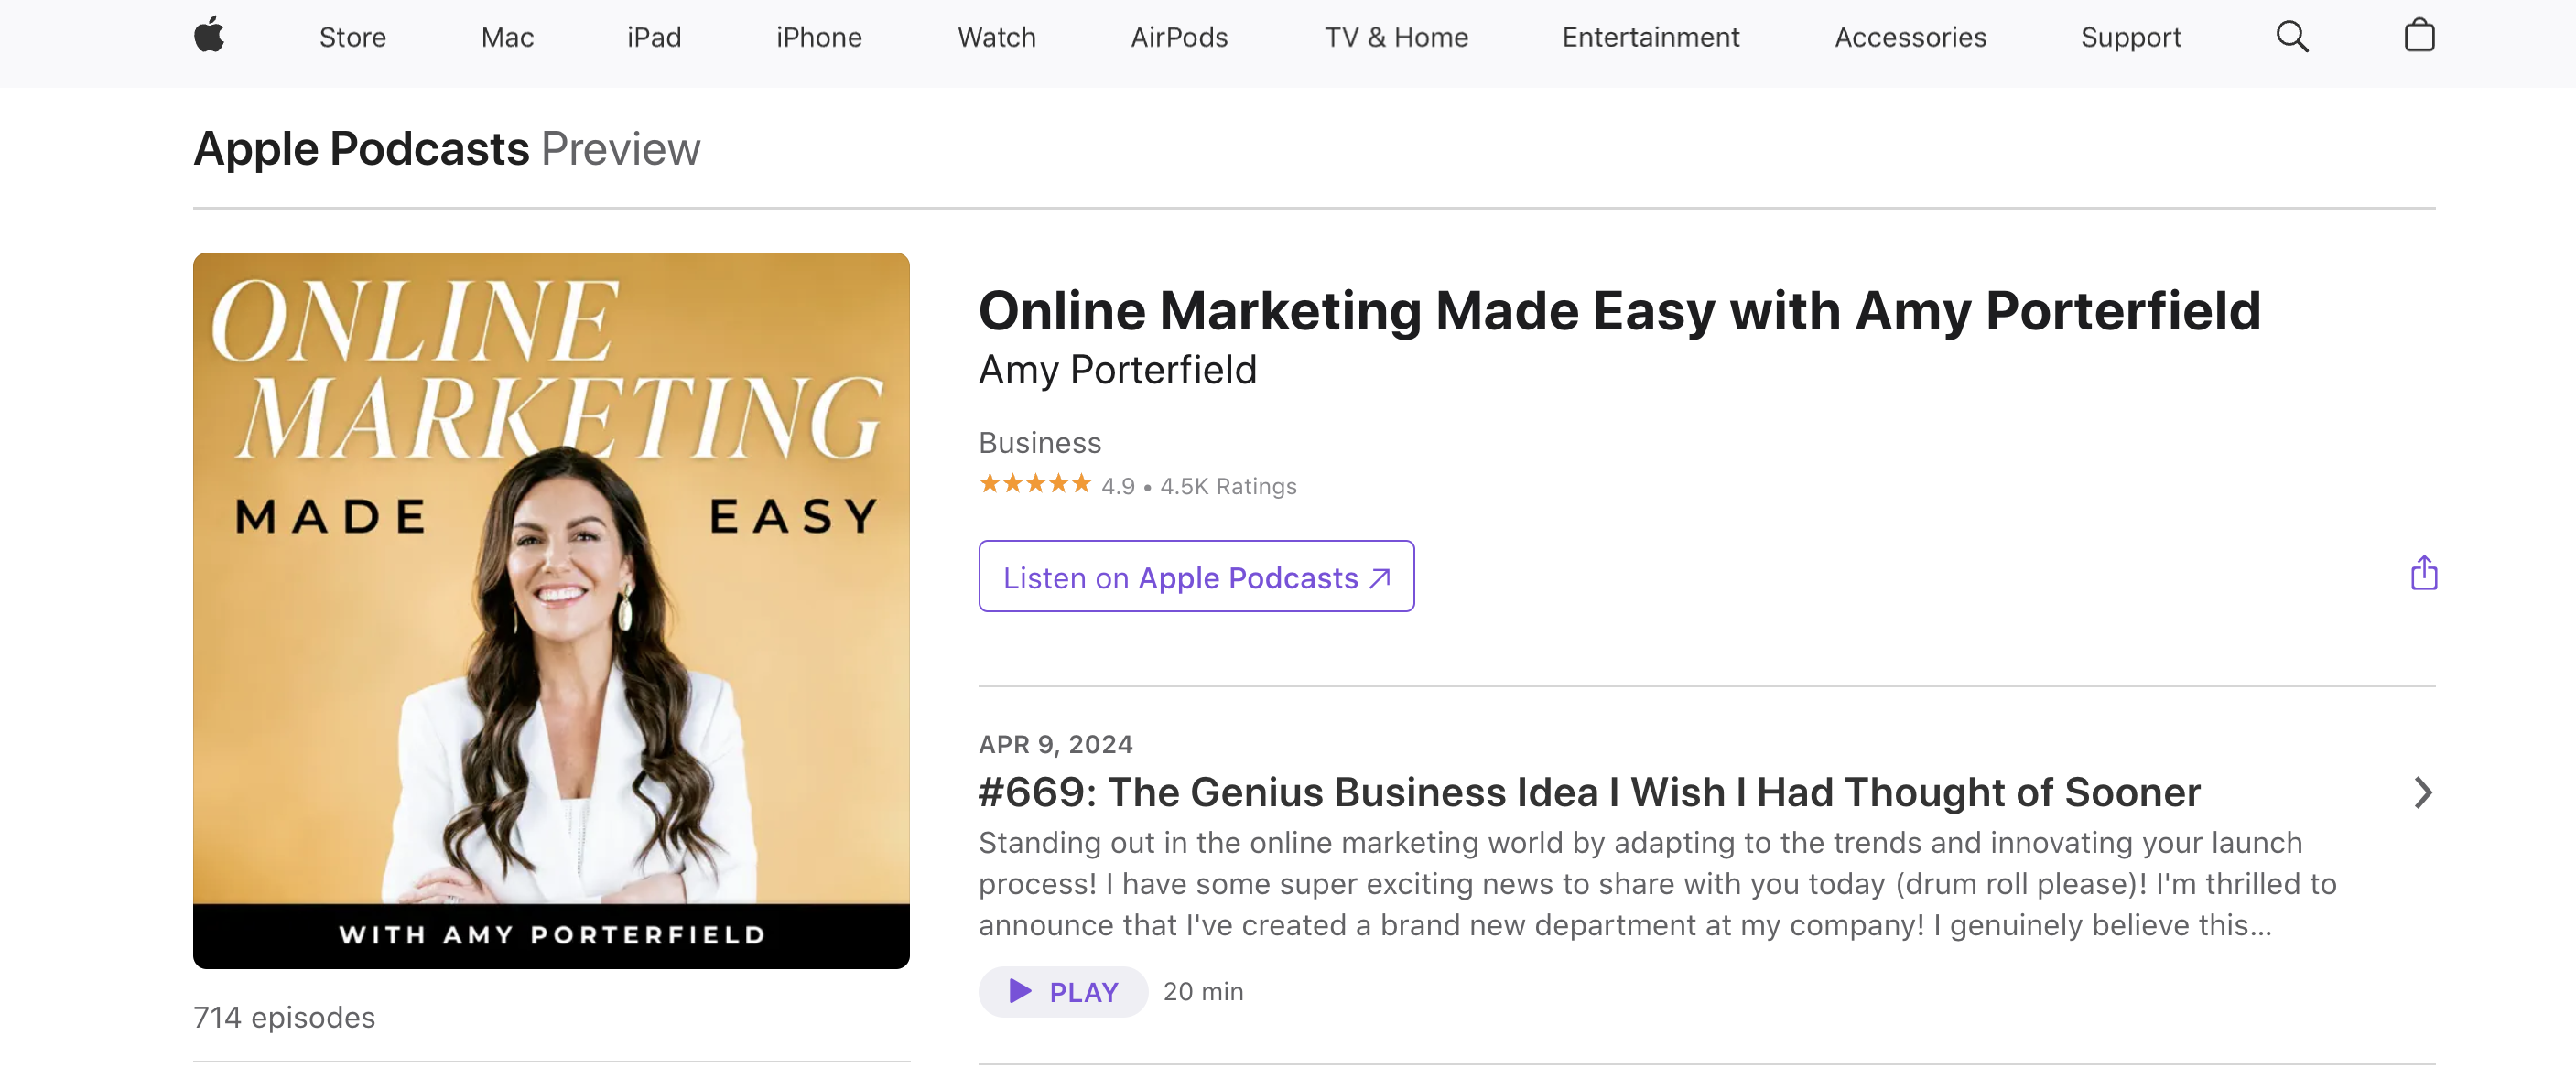Viewport: 2576px width, 1089px height.
Task: Click the five-star rating display
Action: (1035, 485)
